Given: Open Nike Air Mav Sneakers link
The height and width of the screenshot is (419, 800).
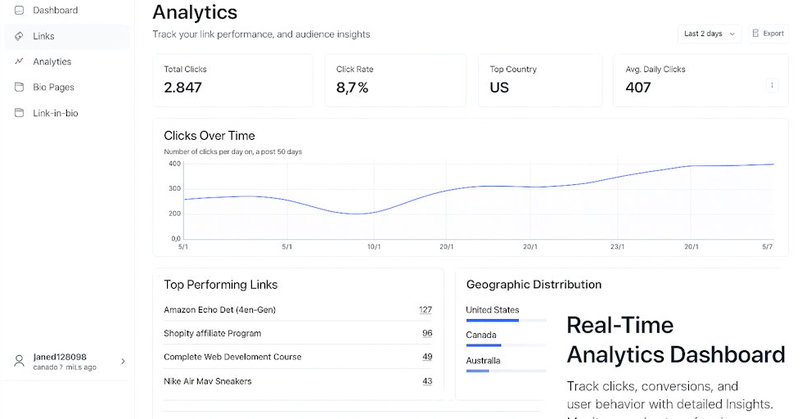Looking at the screenshot, I should (298, 381).
